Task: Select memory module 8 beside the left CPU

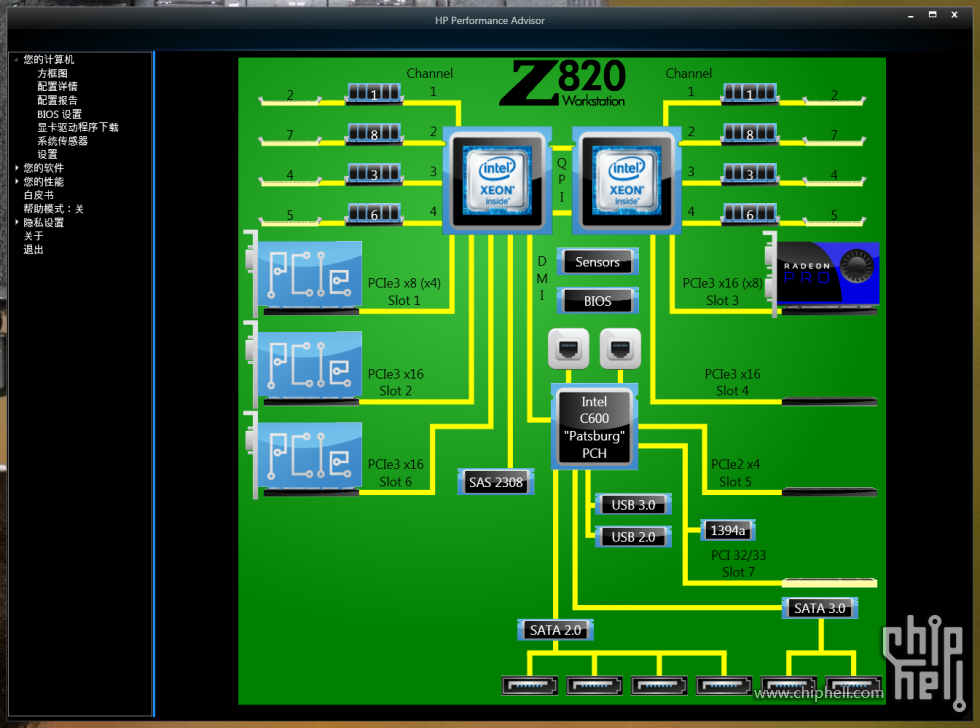Action: (374, 133)
